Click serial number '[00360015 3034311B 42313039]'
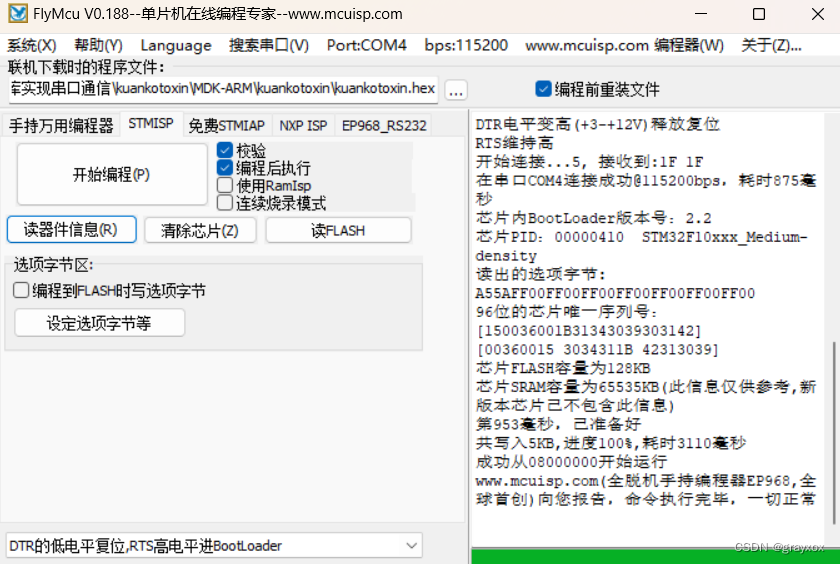The width and height of the screenshot is (840, 564). point(597,349)
